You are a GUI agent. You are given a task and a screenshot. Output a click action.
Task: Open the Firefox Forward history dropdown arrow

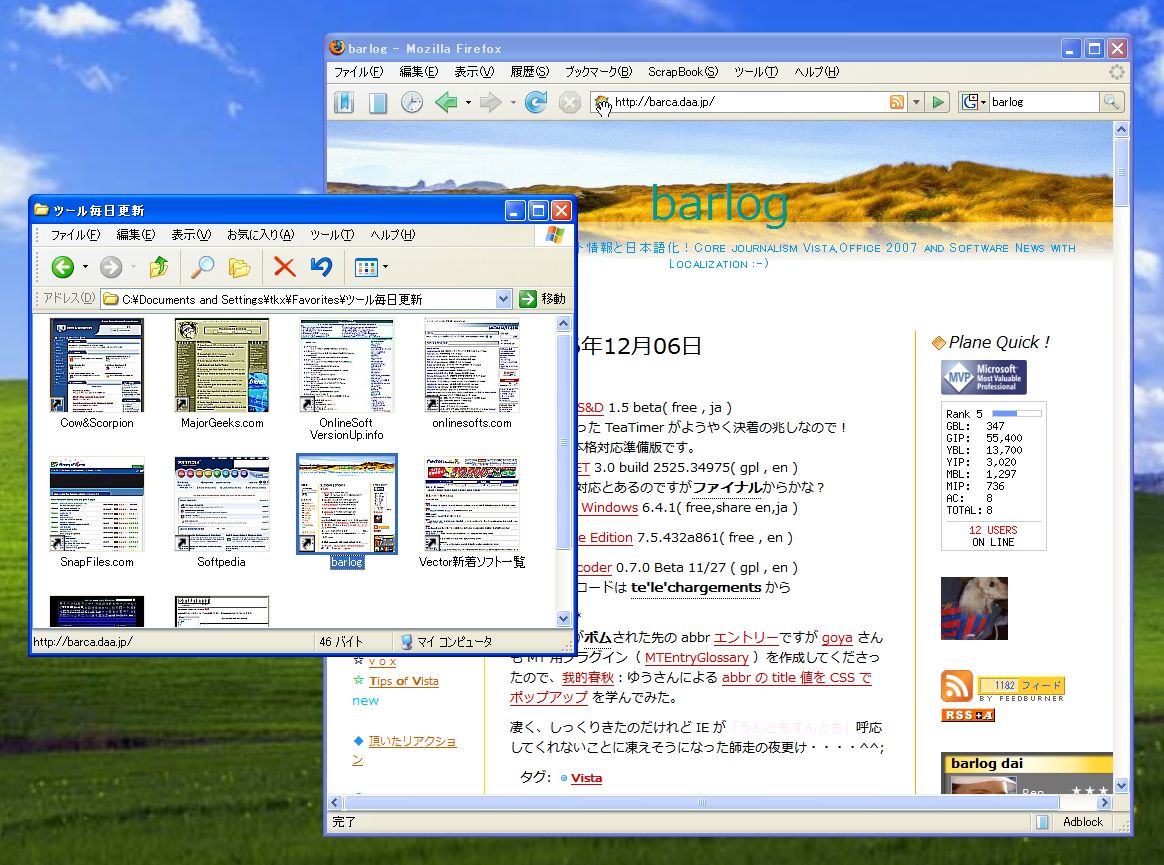pos(513,102)
